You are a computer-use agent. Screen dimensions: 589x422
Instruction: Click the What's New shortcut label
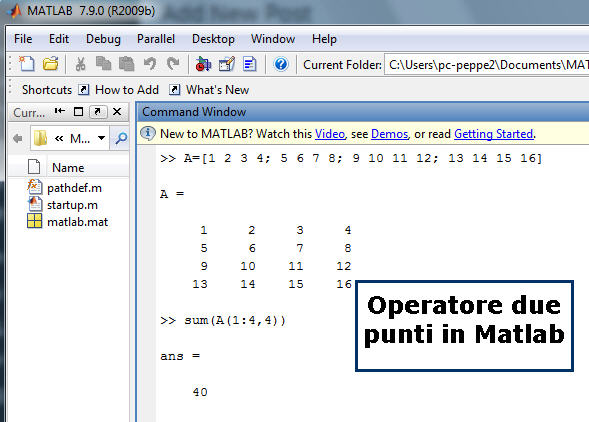tap(217, 90)
